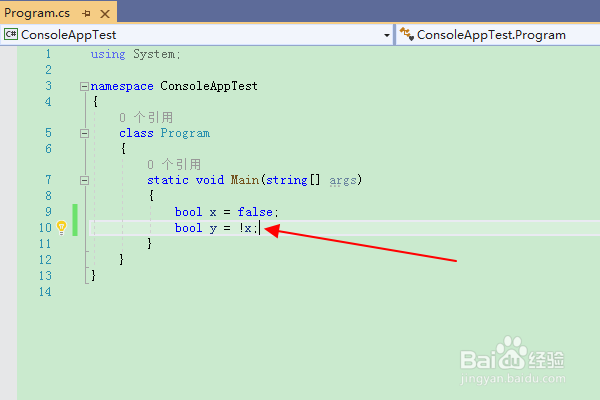Click the 'Main' method name
Image resolution: width=600 pixels, height=400 pixels.
(x=245, y=180)
